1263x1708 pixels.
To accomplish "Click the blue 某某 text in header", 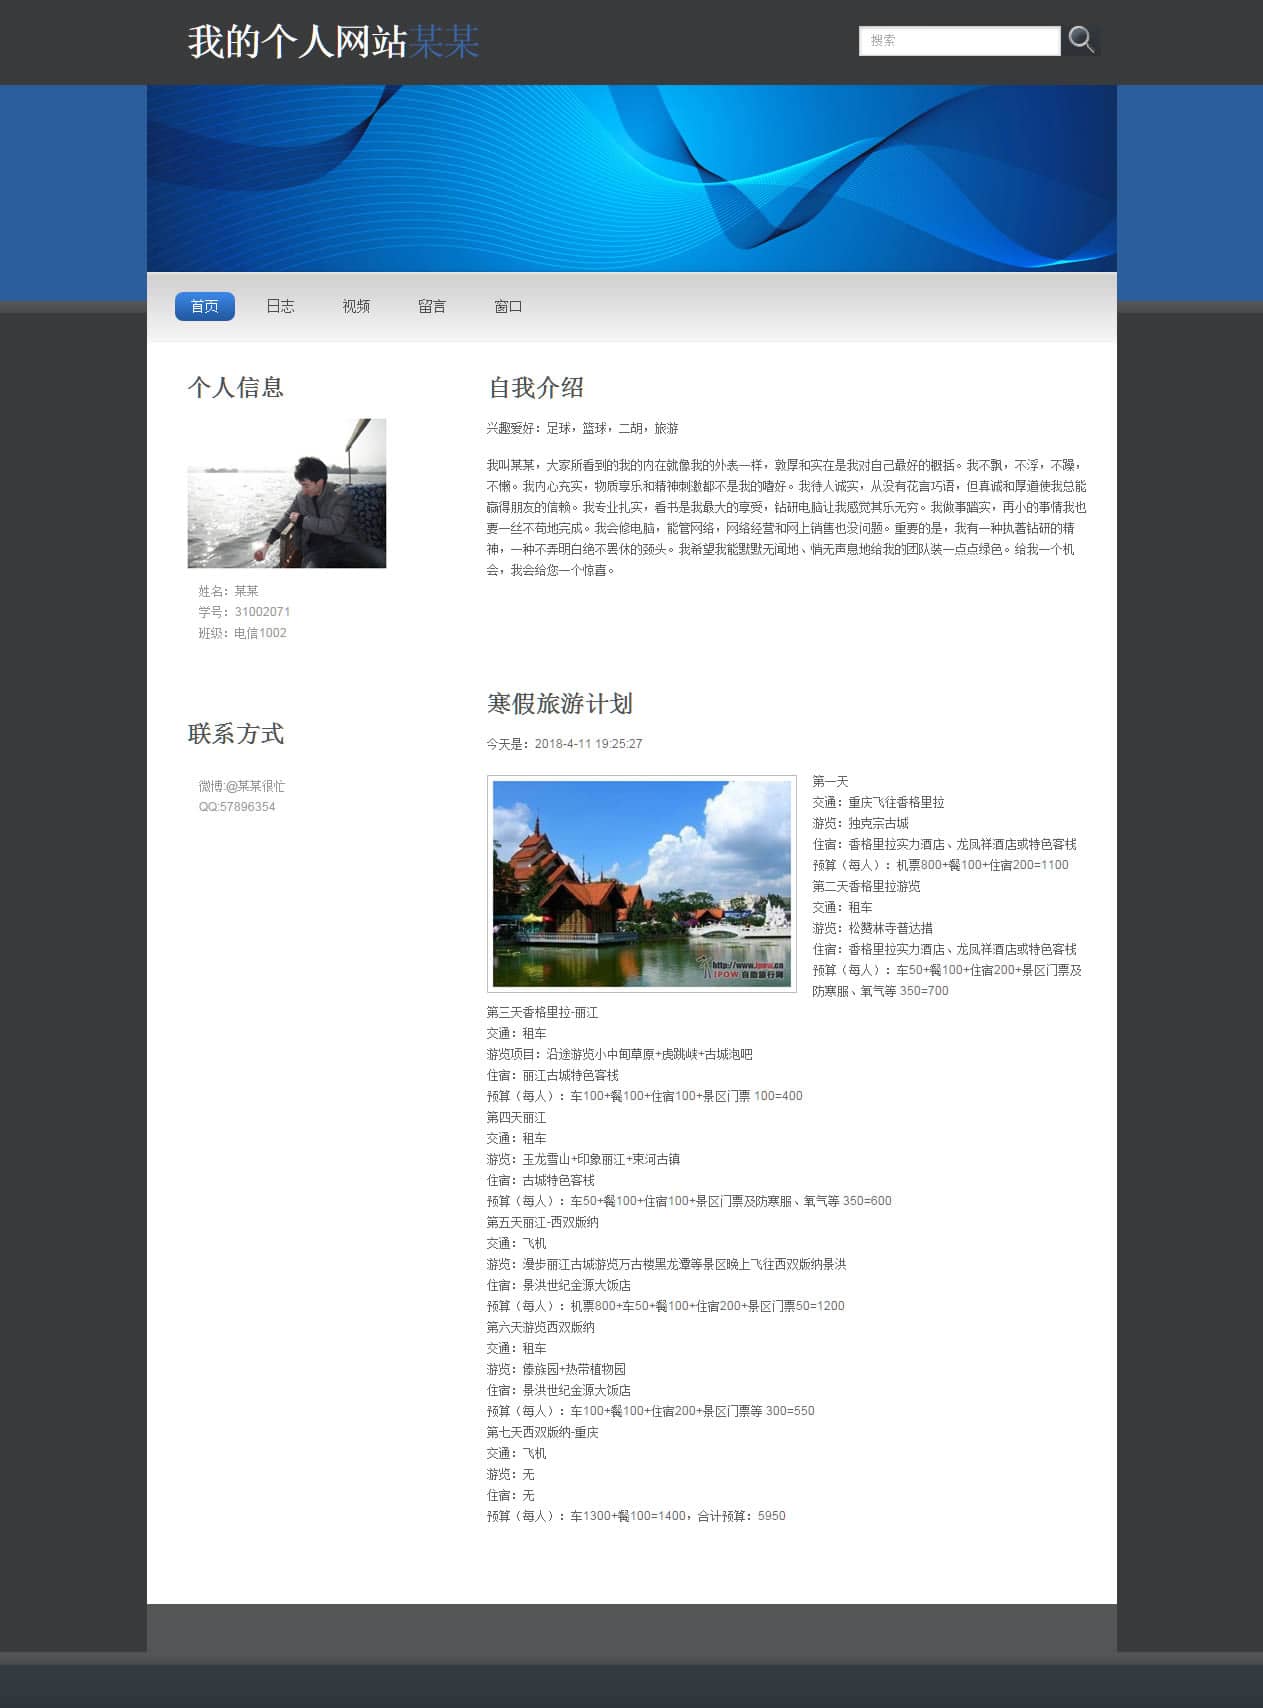I will coord(445,42).
